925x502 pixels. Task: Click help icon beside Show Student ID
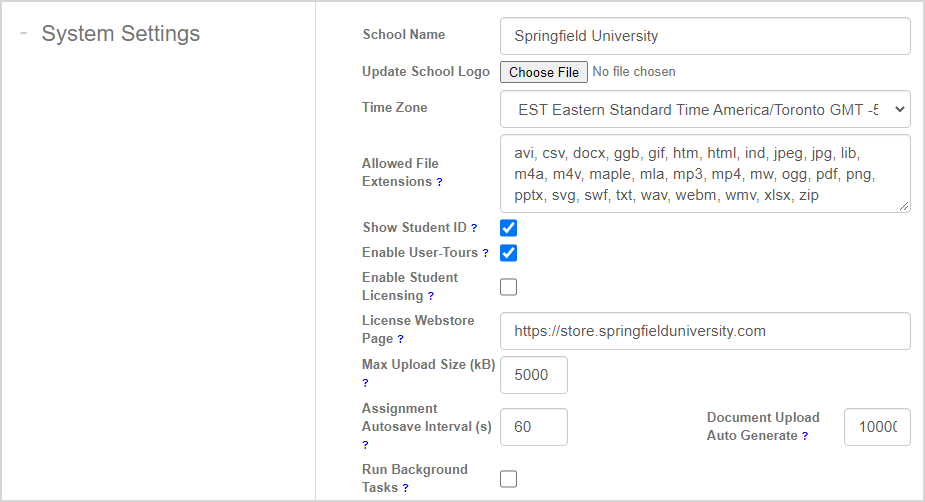click(474, 228)
